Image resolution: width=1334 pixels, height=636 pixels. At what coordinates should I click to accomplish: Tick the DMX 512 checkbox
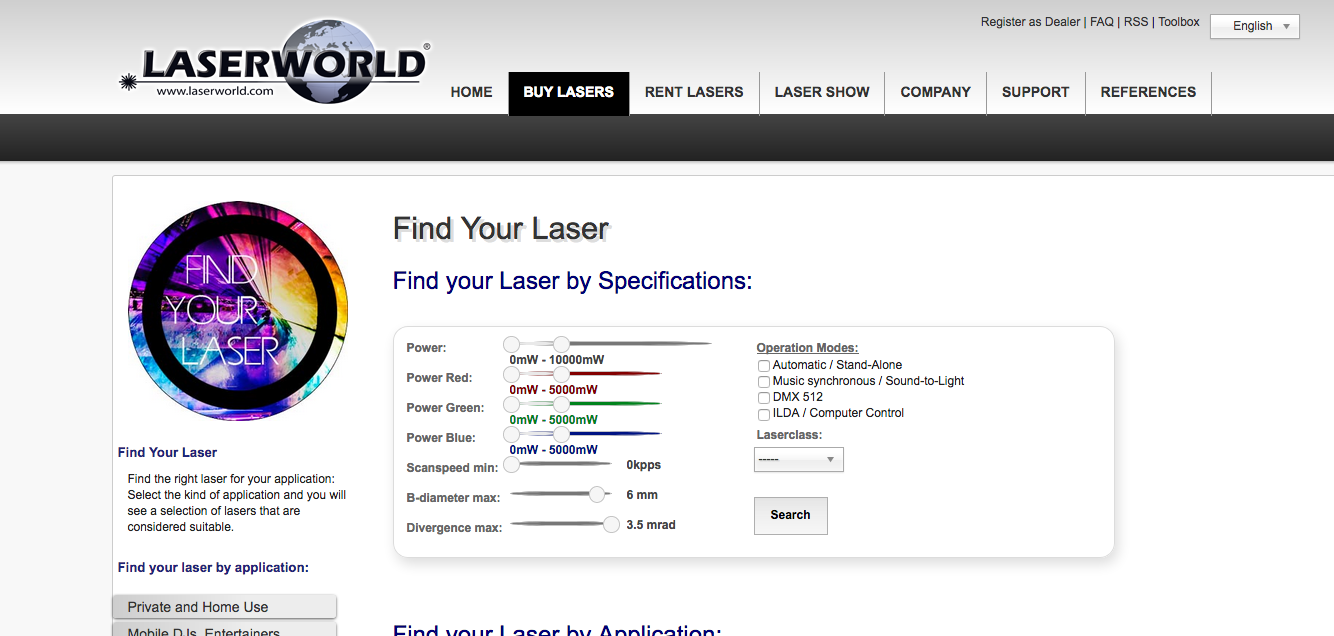pyautogui.click(x=764, y=398)
